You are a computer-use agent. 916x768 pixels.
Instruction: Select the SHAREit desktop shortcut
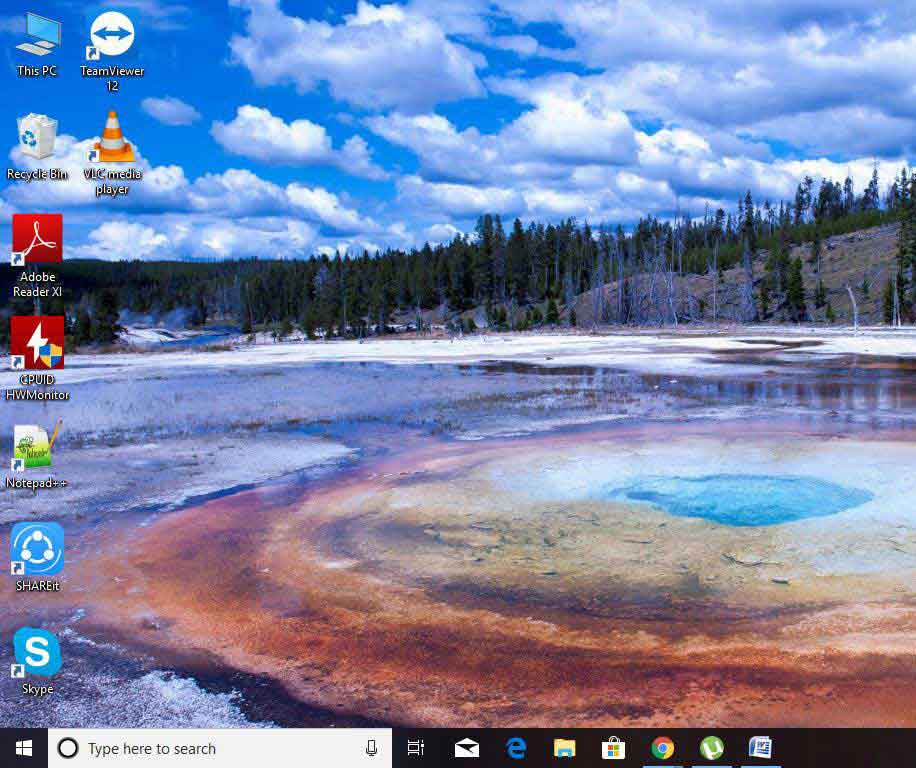pos(37,558)
